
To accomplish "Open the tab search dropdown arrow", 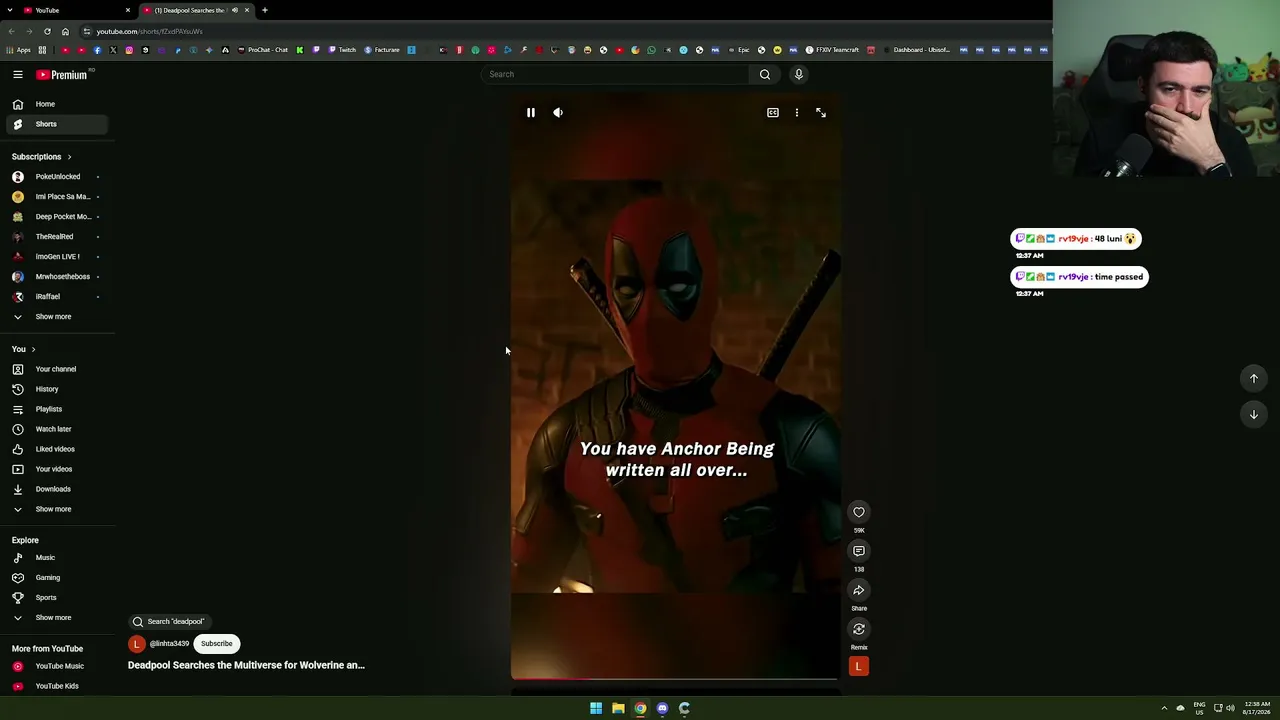I will tap(10, 10).
